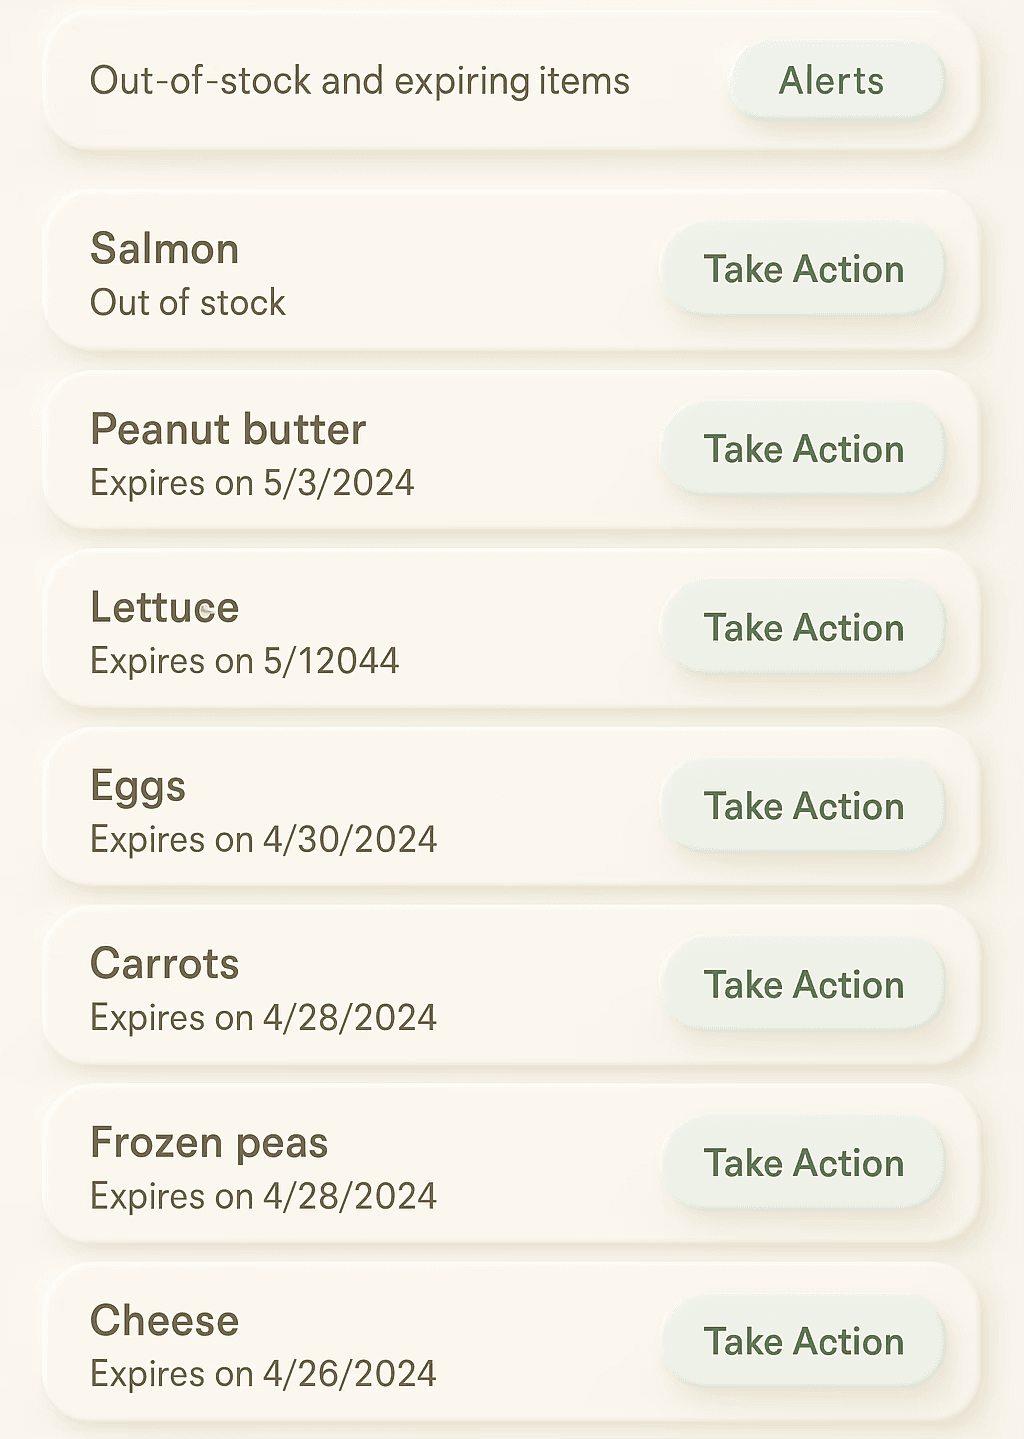Click Peanut butter expiry date 5/3/2024
Viewport: 1024px width, 1439px height.
point(338,483)
